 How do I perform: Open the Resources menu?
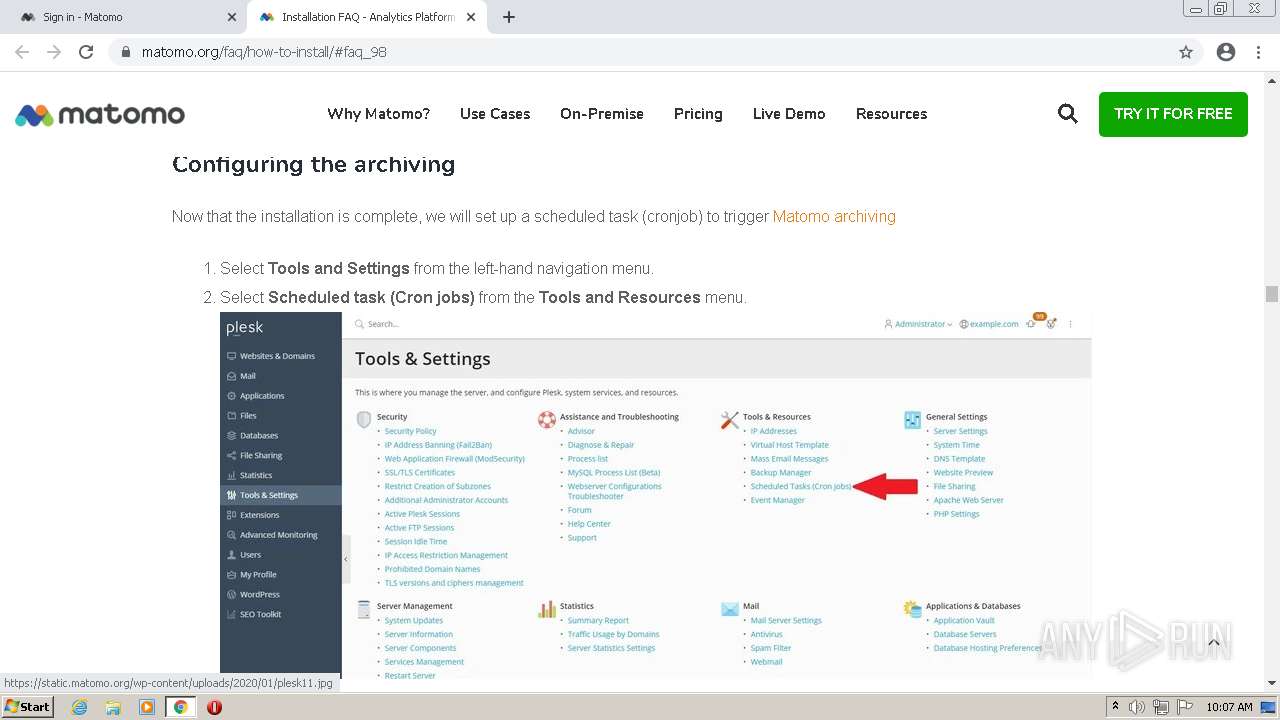891,114
